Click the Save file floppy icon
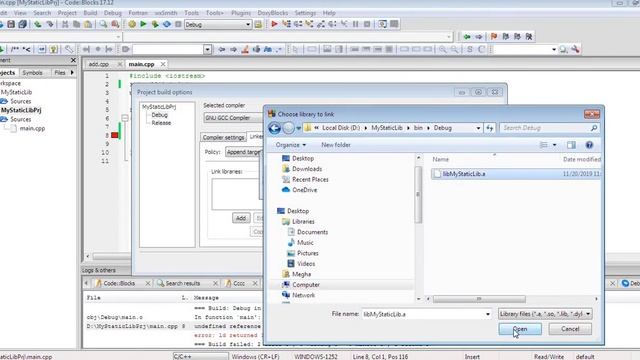Image resolution: width=640 pixels, height=360 pixels. point(11,24)
